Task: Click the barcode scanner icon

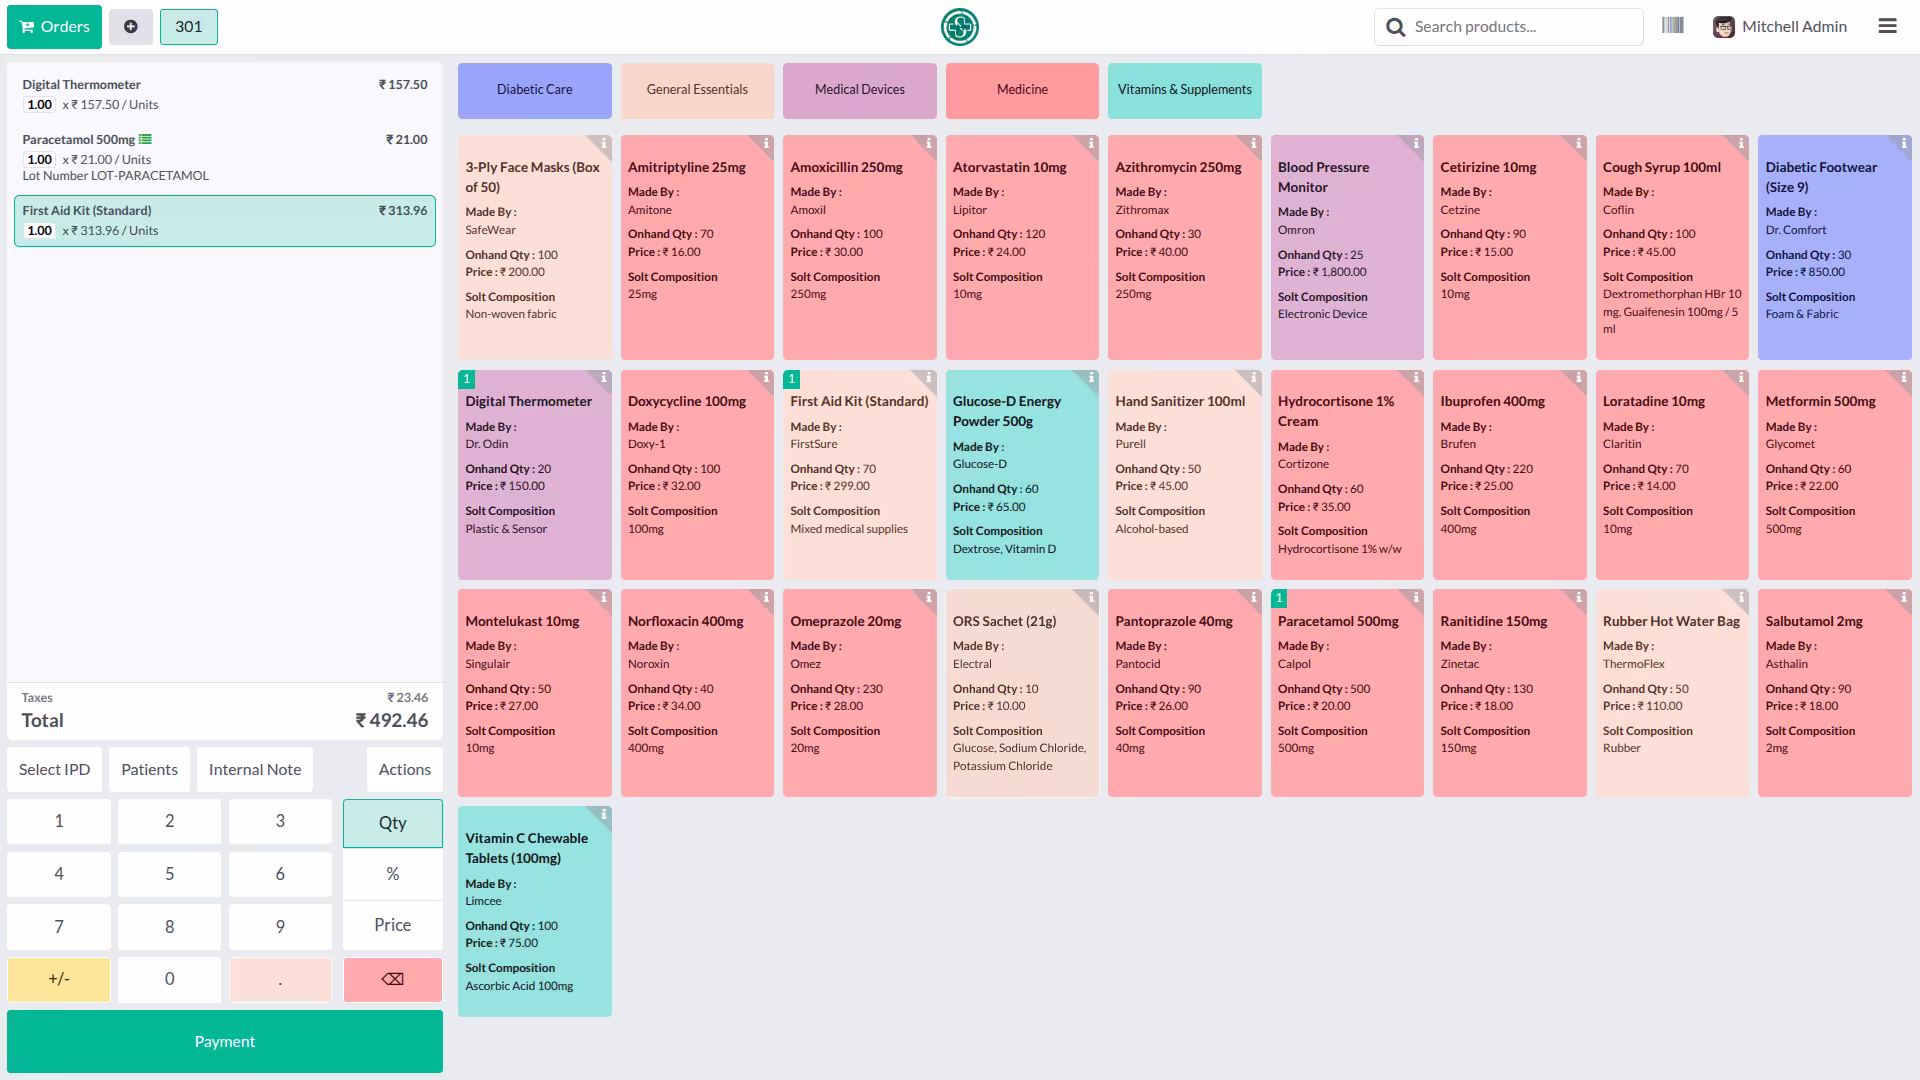Action: tap(1672, 26)
